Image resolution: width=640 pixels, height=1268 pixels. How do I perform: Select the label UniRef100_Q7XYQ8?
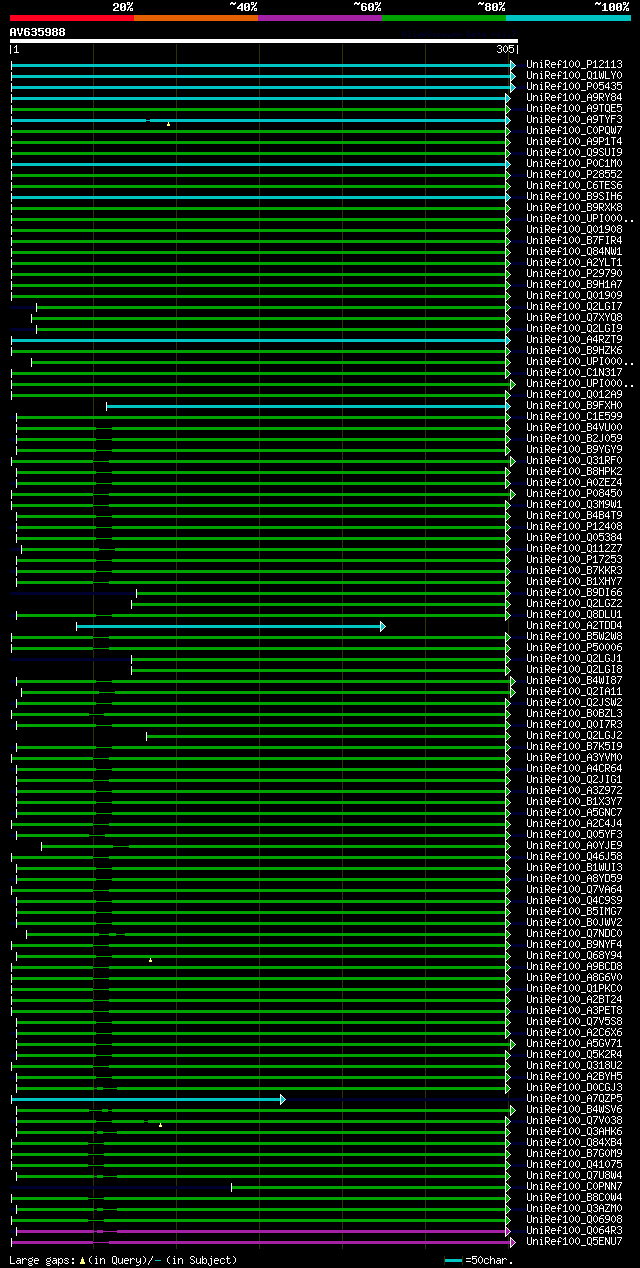point(574,317)
